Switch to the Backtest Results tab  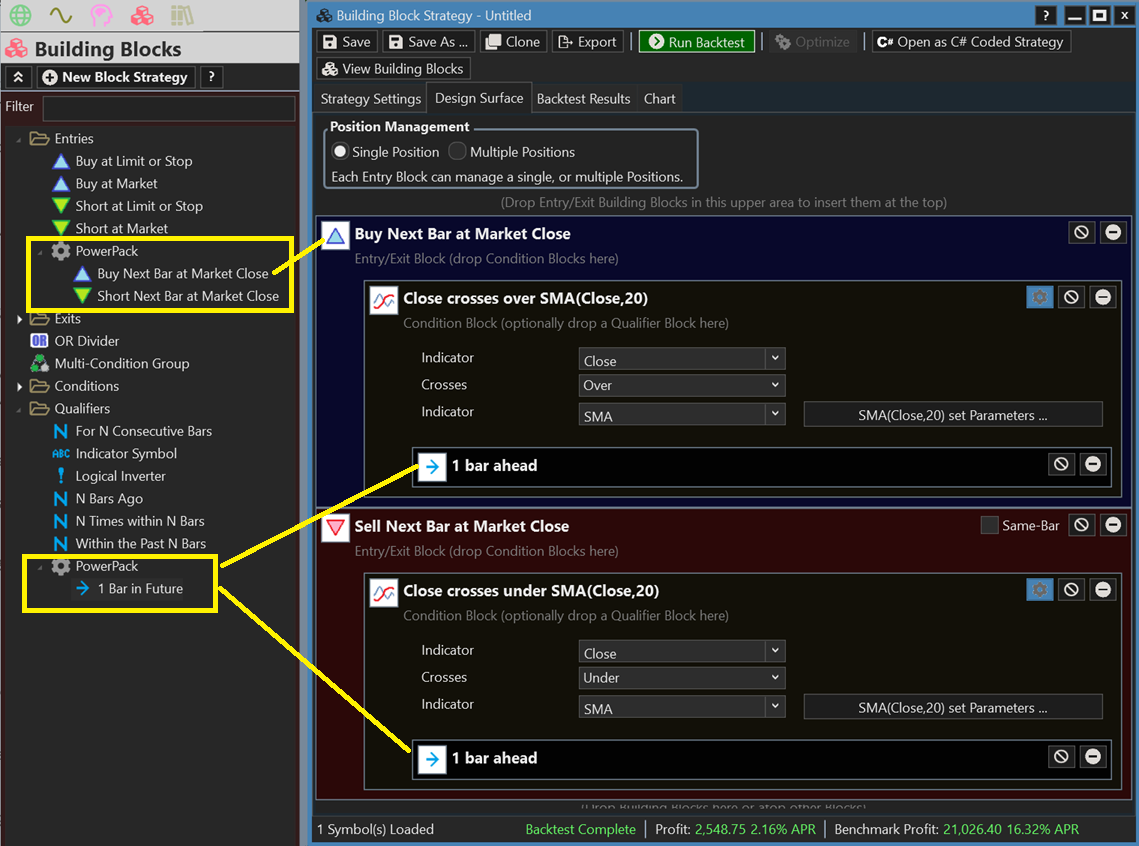(x=583, y=99)
